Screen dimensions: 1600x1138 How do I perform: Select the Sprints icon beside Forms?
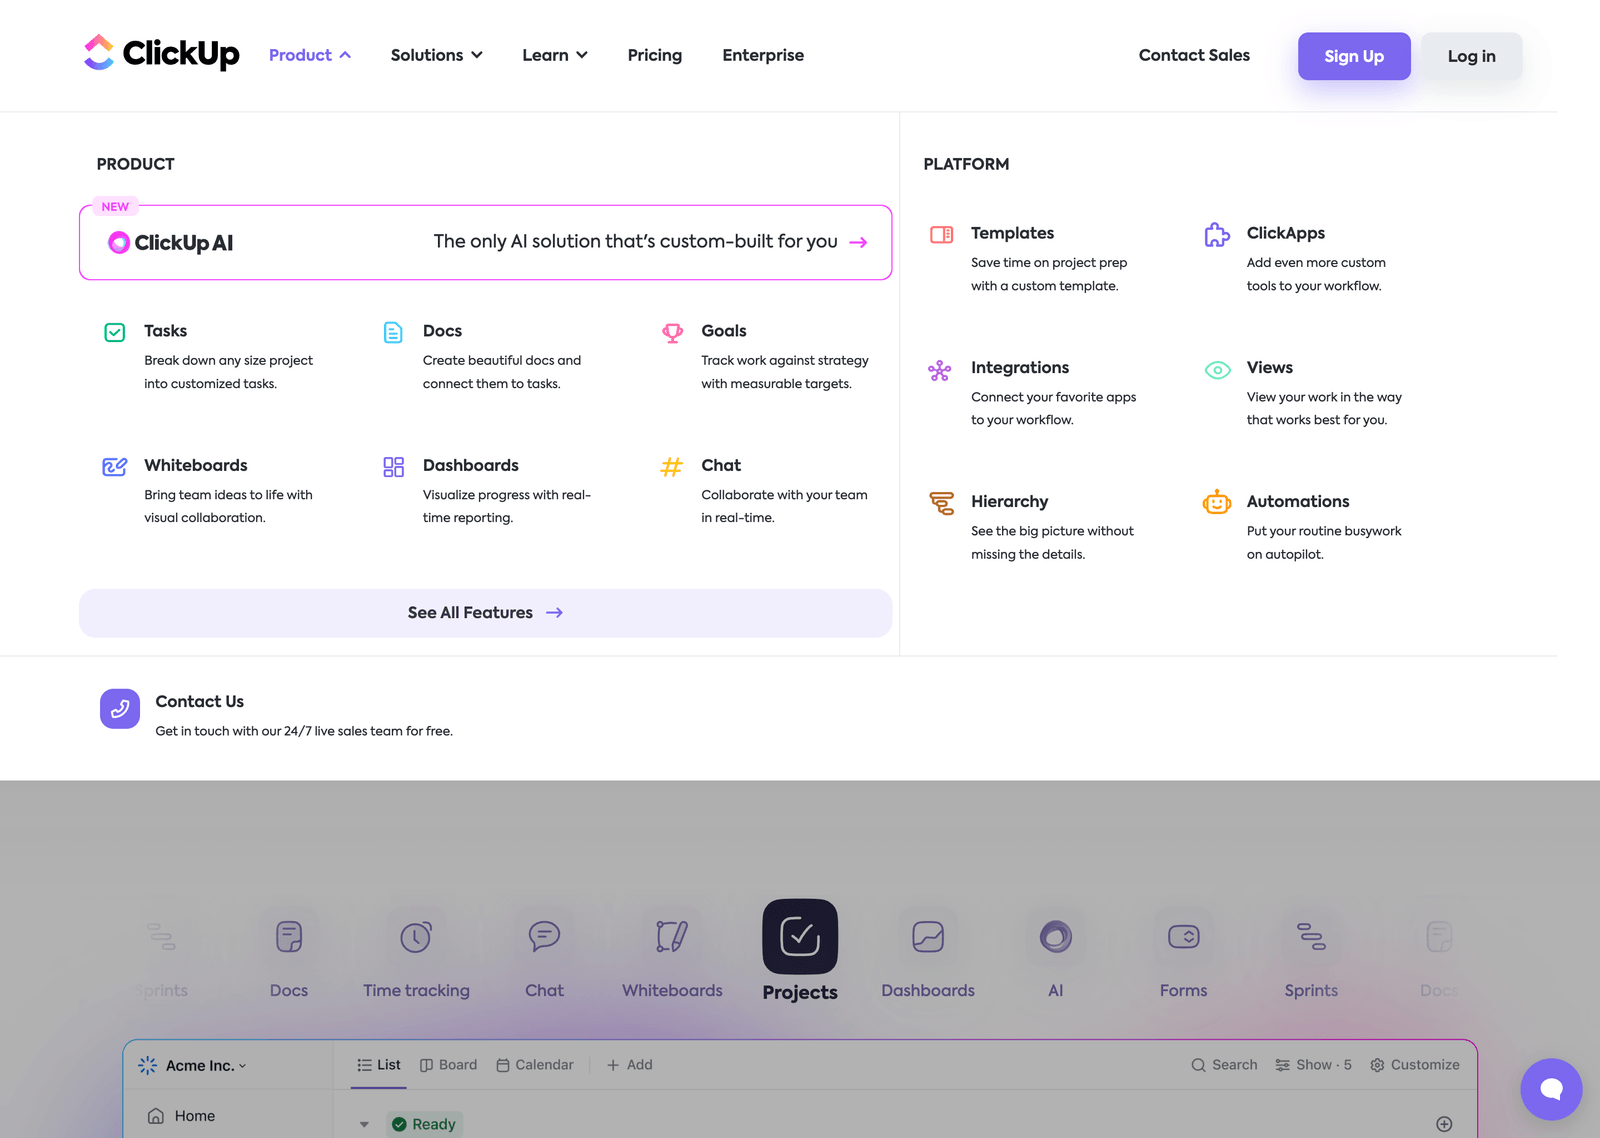1311,937
